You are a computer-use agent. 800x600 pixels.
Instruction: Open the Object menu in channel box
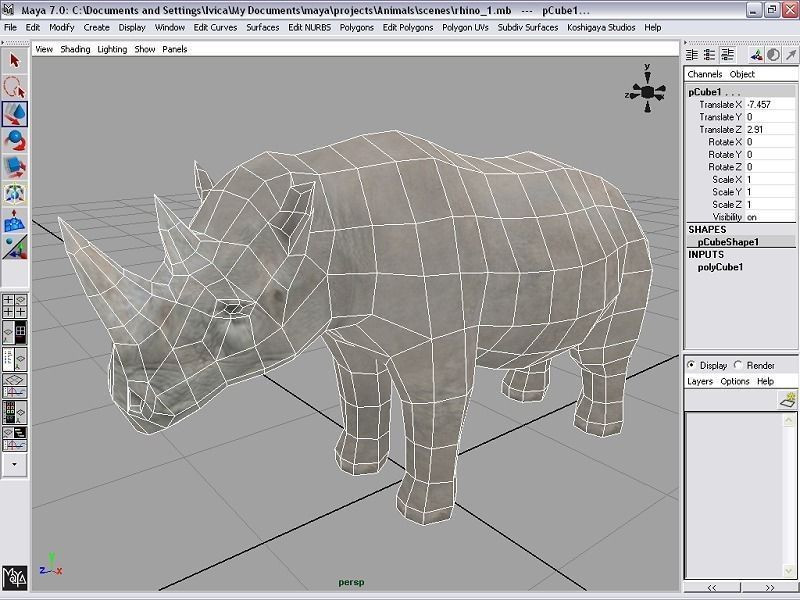click(742, 74)
